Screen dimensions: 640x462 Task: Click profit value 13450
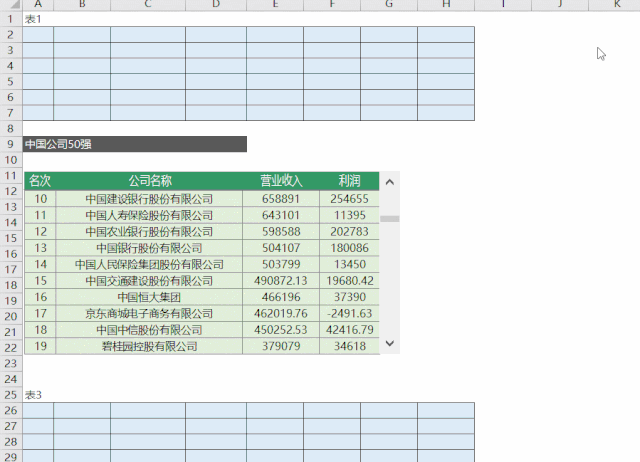pos(349,264)
